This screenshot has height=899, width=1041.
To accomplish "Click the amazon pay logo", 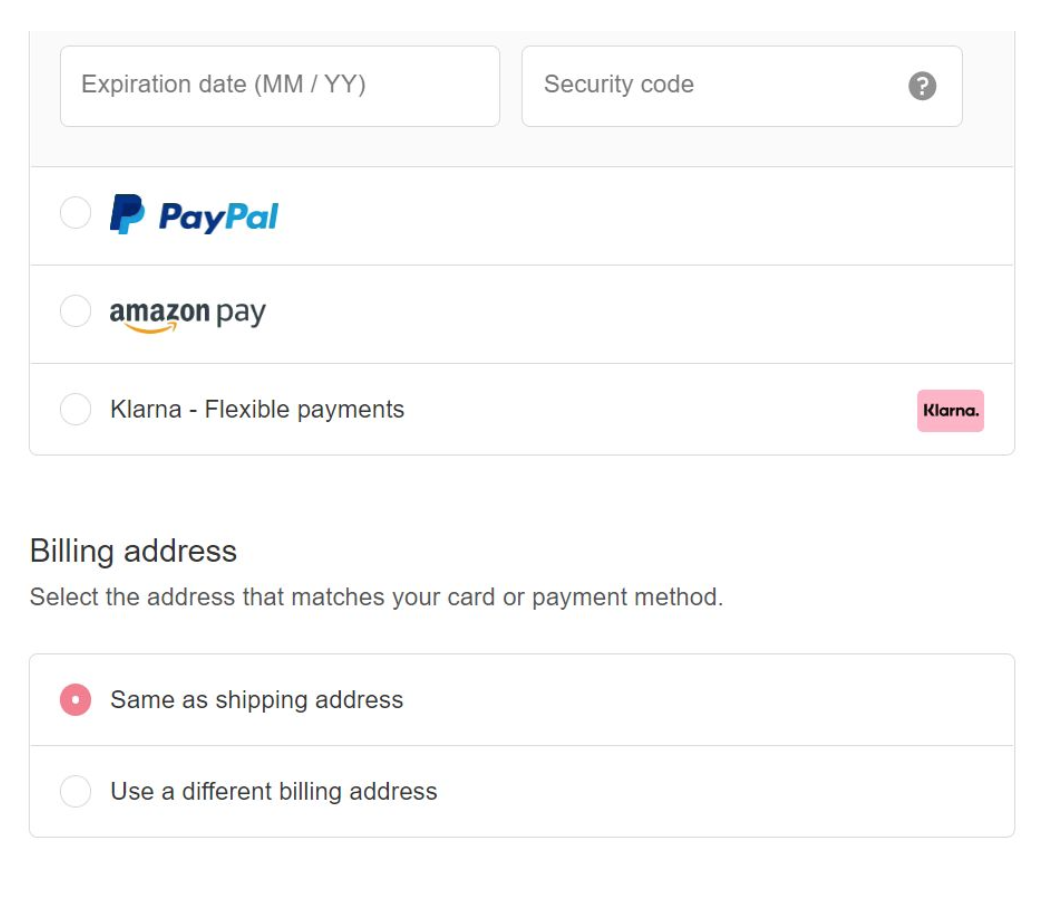I will (x=188, y=315).
